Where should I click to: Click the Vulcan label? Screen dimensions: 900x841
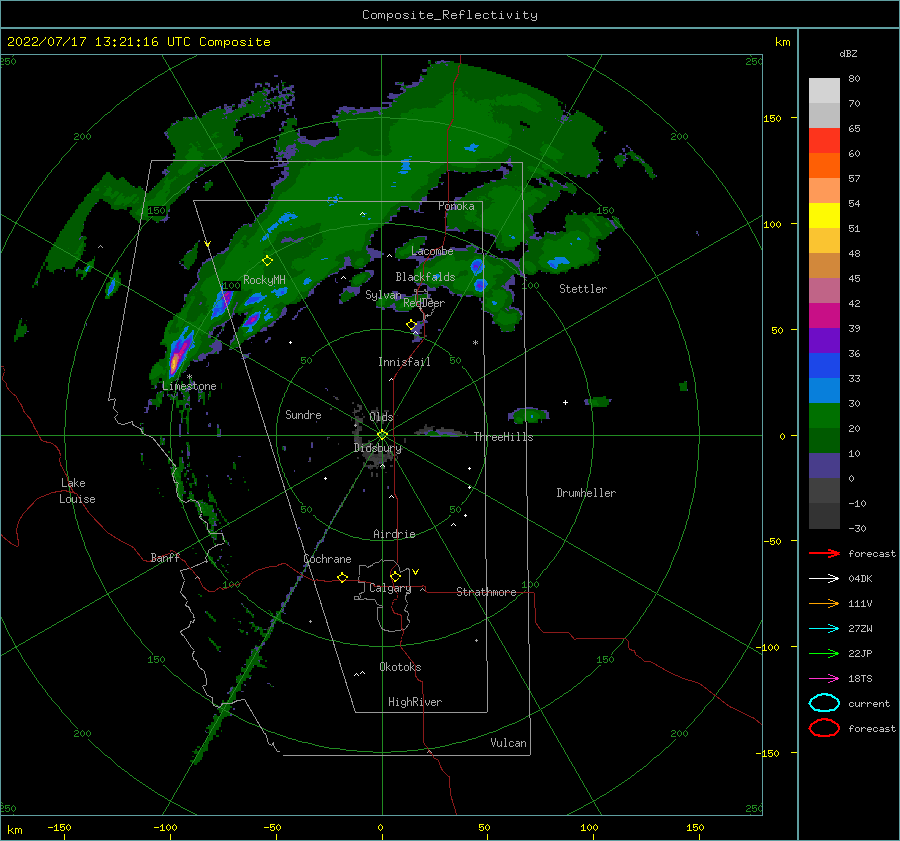[x=509, y=743]
